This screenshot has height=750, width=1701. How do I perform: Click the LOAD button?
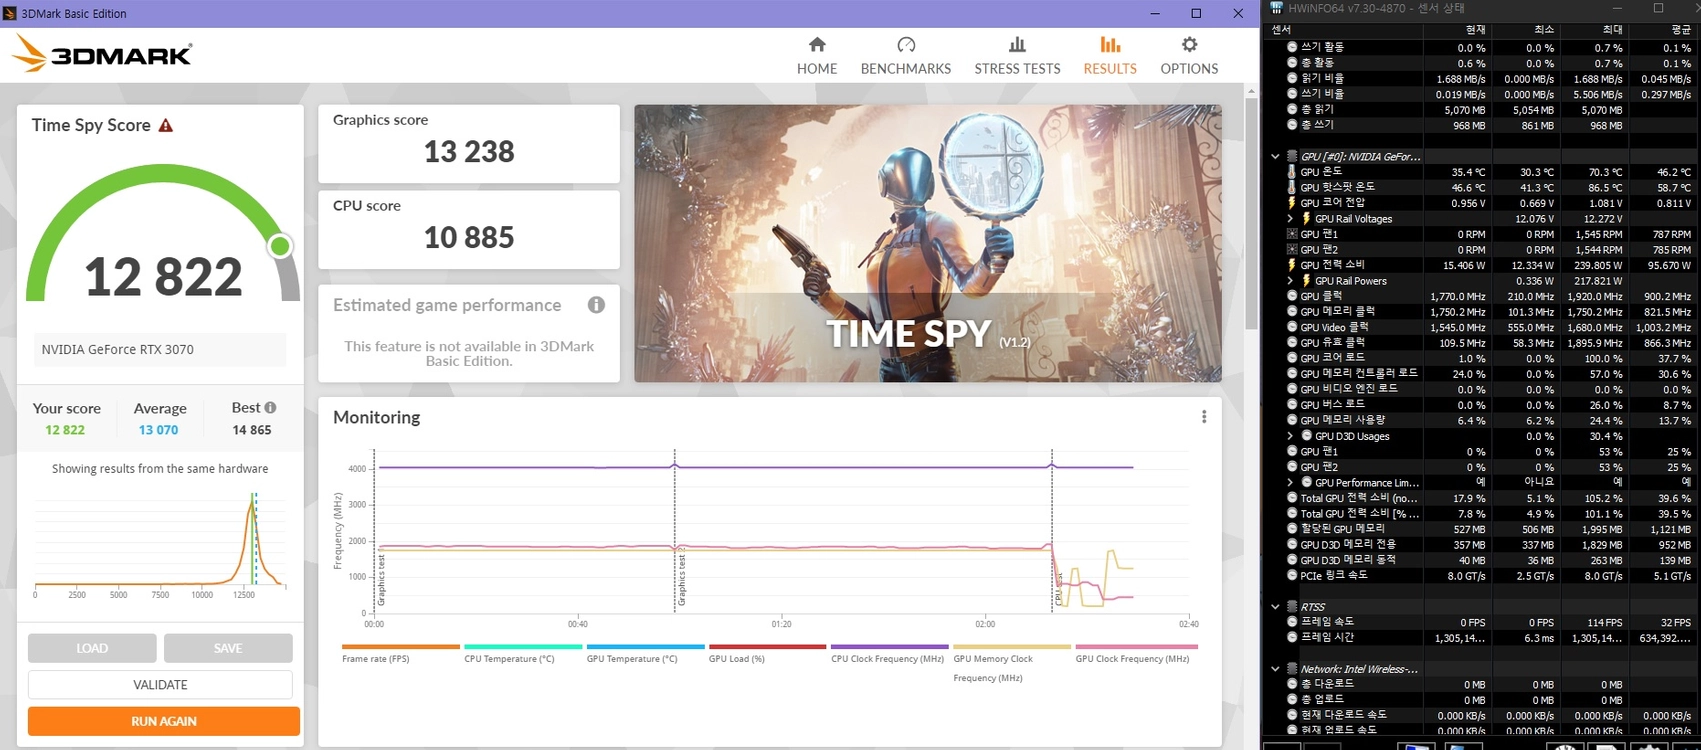pyautogui.click(x=92, y=648)
